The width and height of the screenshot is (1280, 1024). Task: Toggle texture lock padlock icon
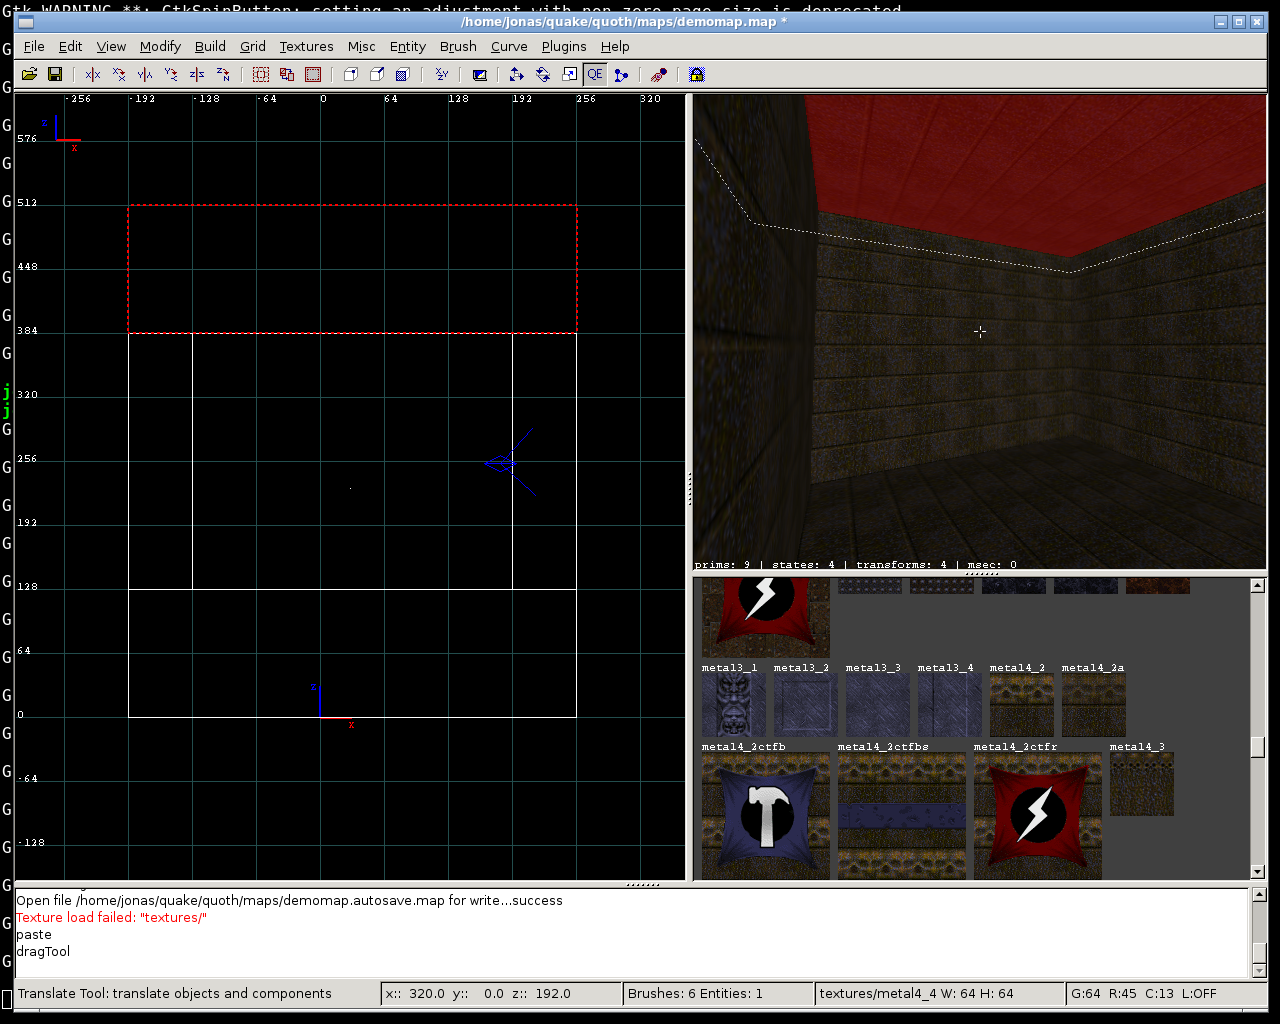point(697,74)
